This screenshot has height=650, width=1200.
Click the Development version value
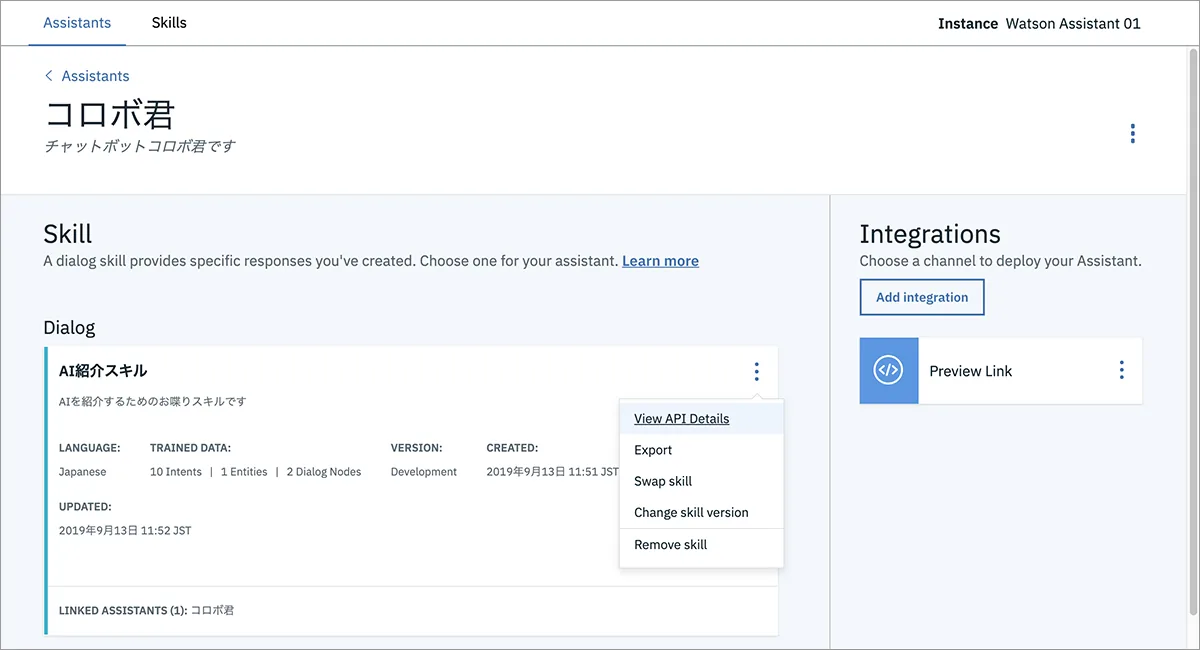pos(424,472)
